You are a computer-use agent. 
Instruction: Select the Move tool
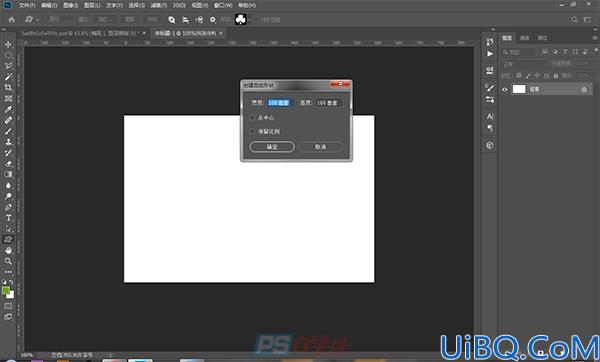[8, 44]
